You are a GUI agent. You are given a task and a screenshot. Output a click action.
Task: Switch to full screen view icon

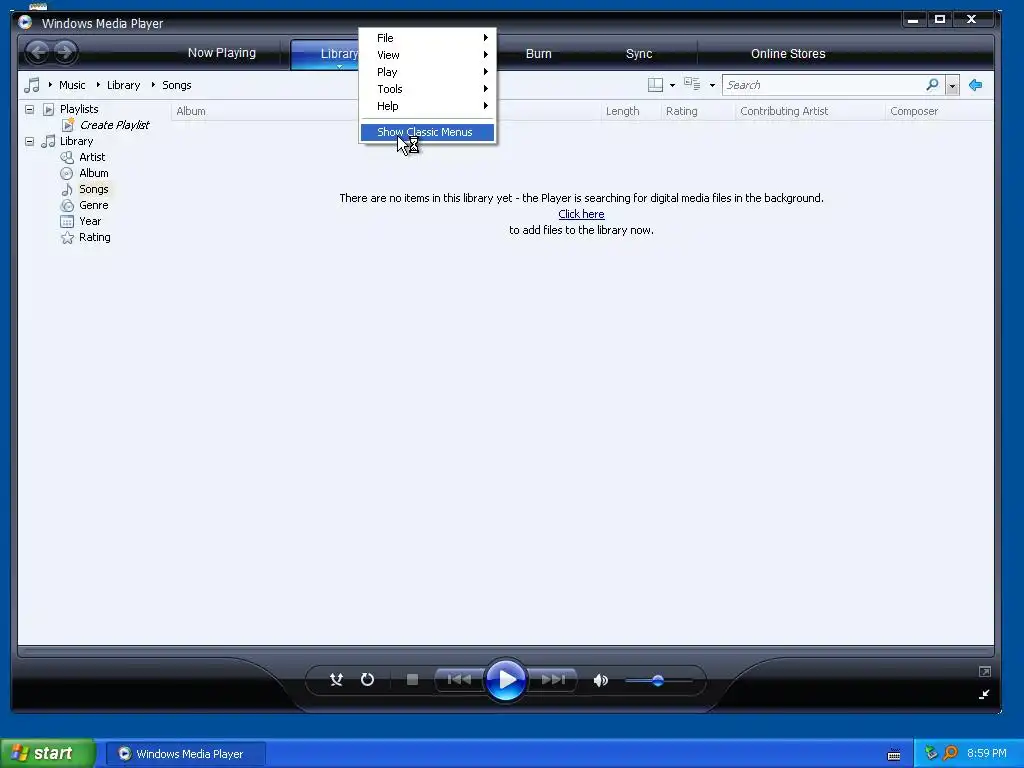point(985,671)
